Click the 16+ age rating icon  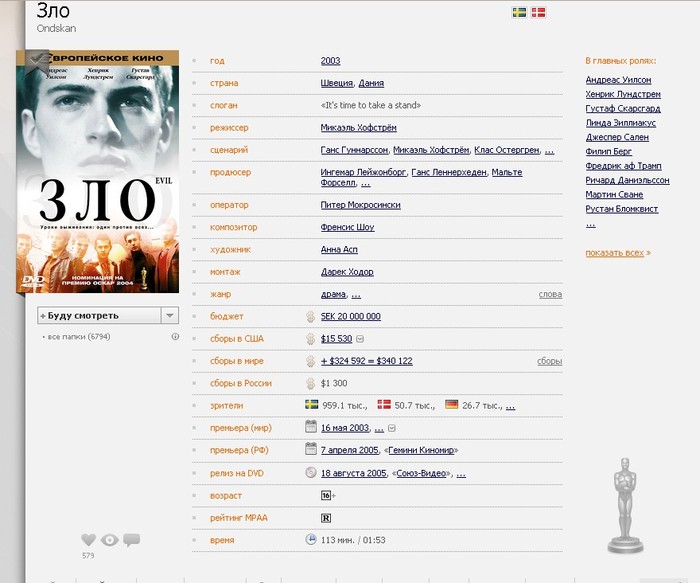(327, 496)
